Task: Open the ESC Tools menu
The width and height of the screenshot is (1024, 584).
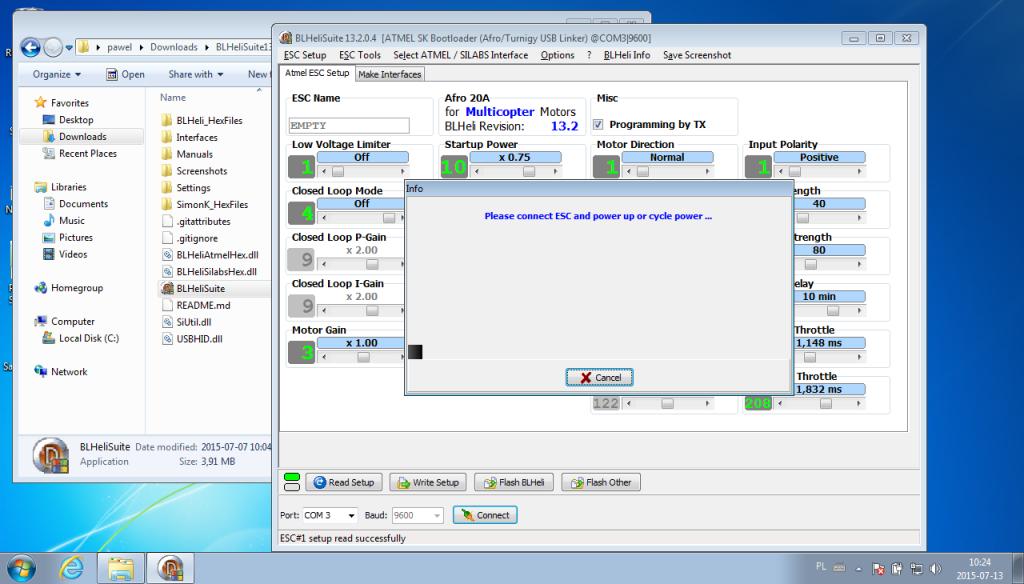Action: (x=359, y=55)
